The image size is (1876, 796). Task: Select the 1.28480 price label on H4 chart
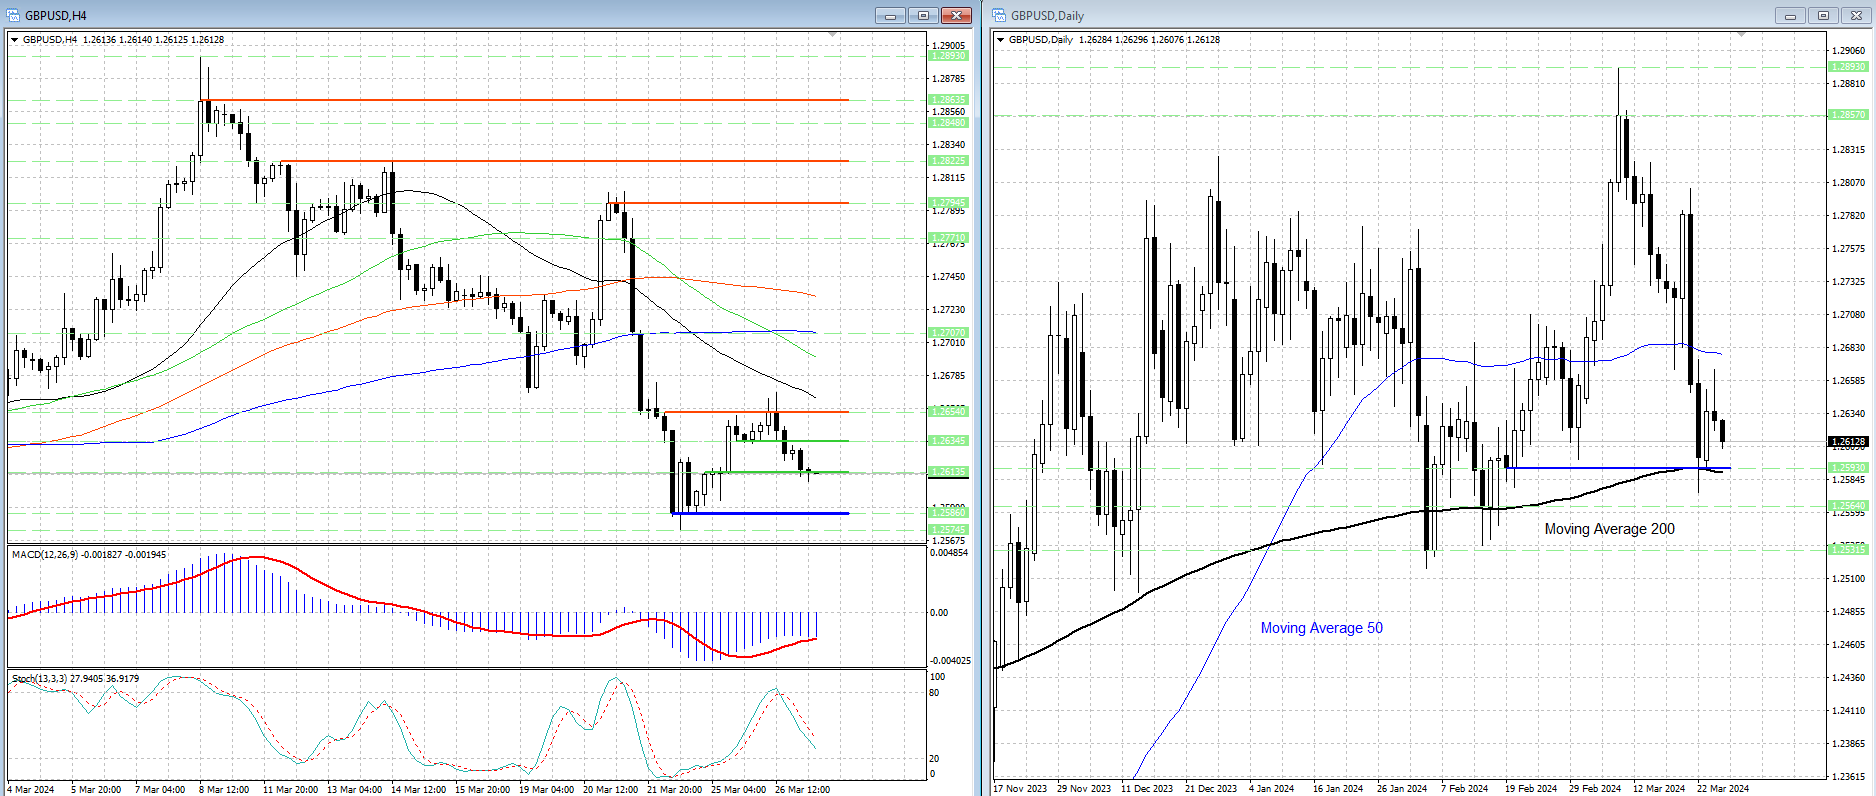(x=948, y=122)
